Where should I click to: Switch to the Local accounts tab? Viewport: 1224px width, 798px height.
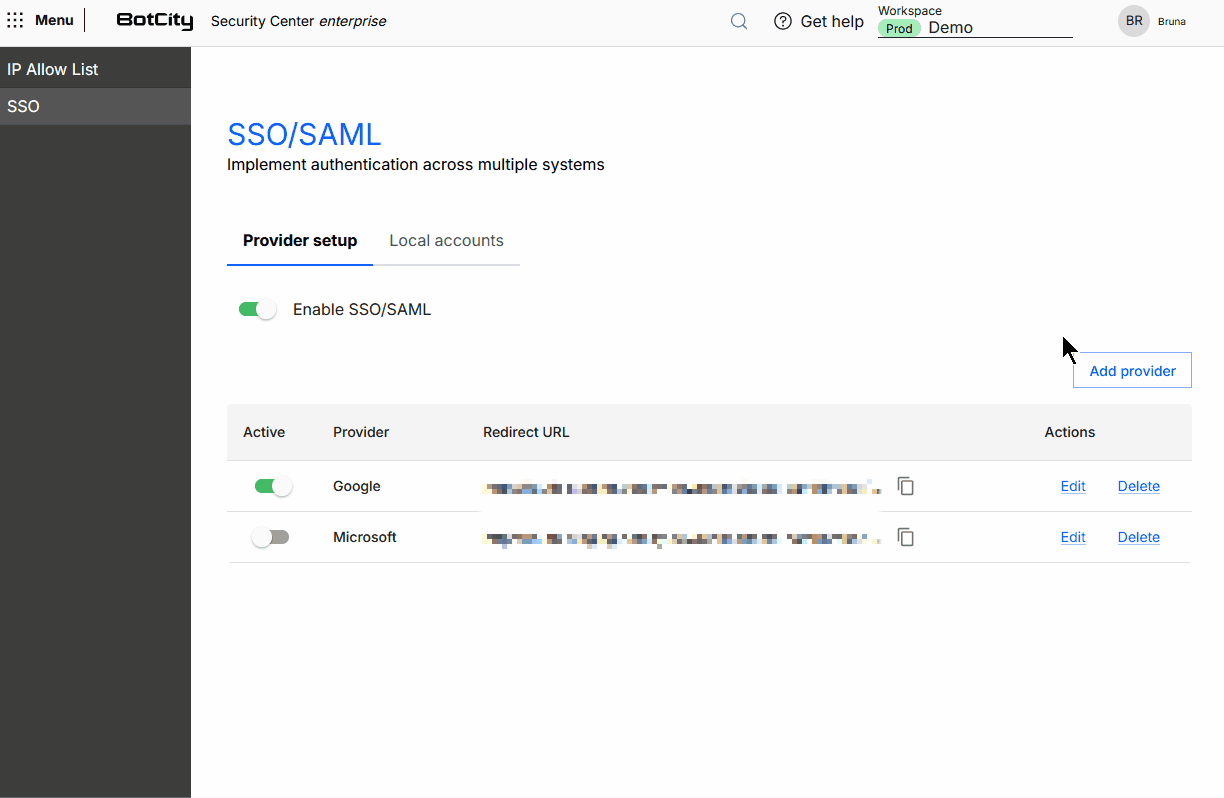[446, 241]
